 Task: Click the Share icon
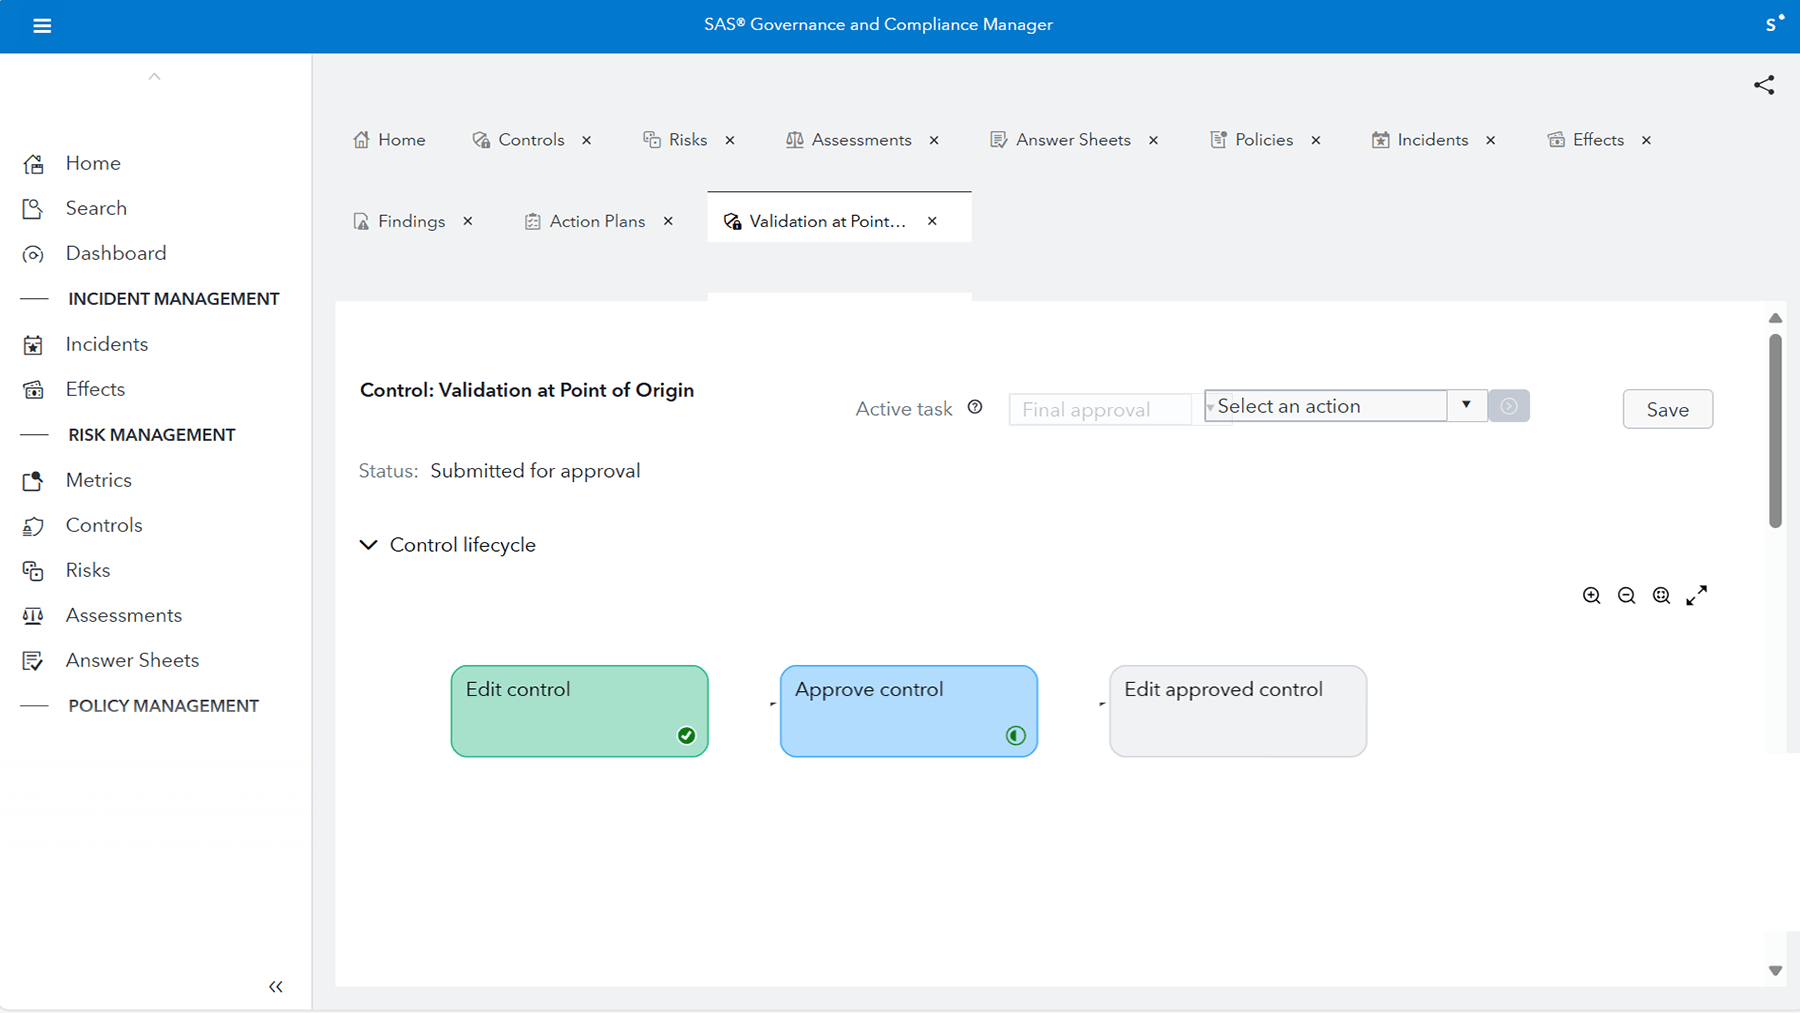coord(1764,85)
